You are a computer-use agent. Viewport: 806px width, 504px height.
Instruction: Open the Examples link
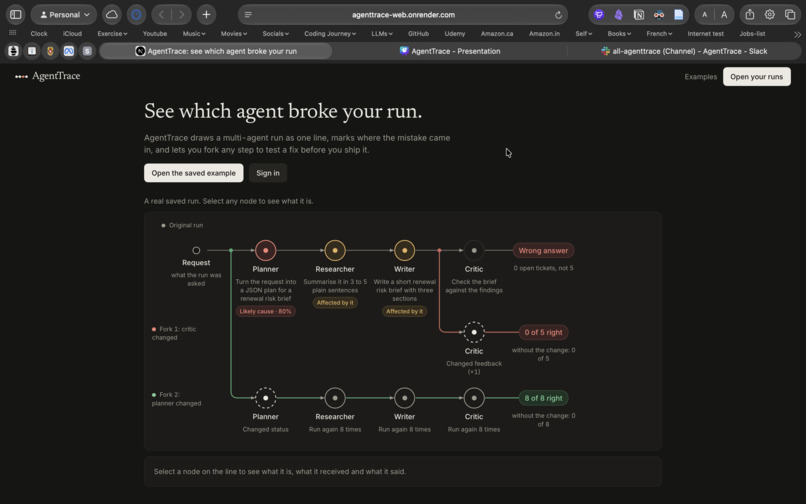(x=700, y=77)
